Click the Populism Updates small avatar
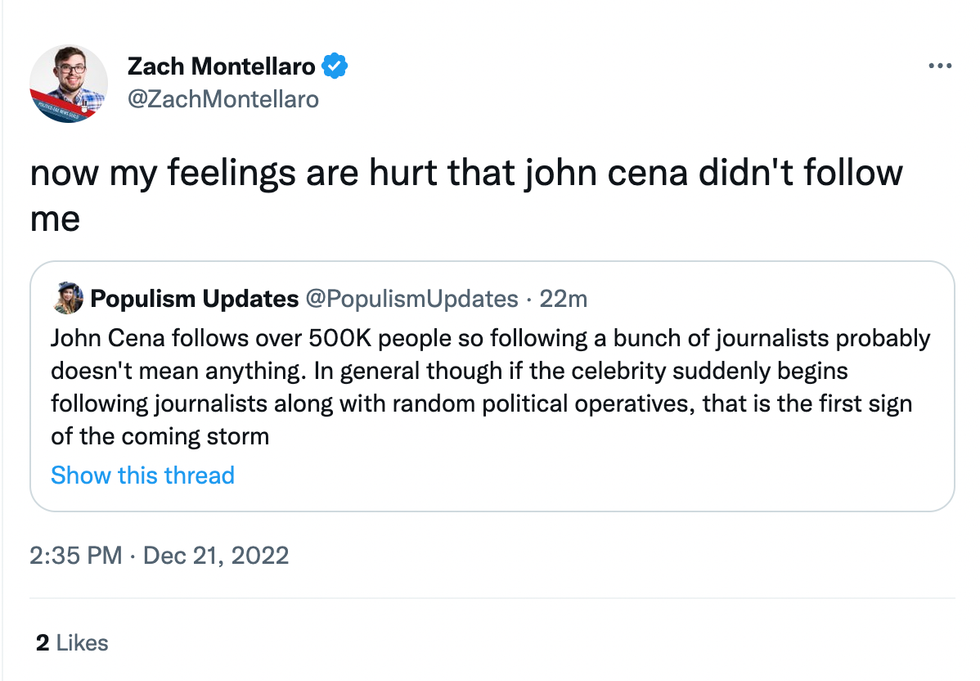Viewport: 980px width, 681px height. (x=67, y=298)
